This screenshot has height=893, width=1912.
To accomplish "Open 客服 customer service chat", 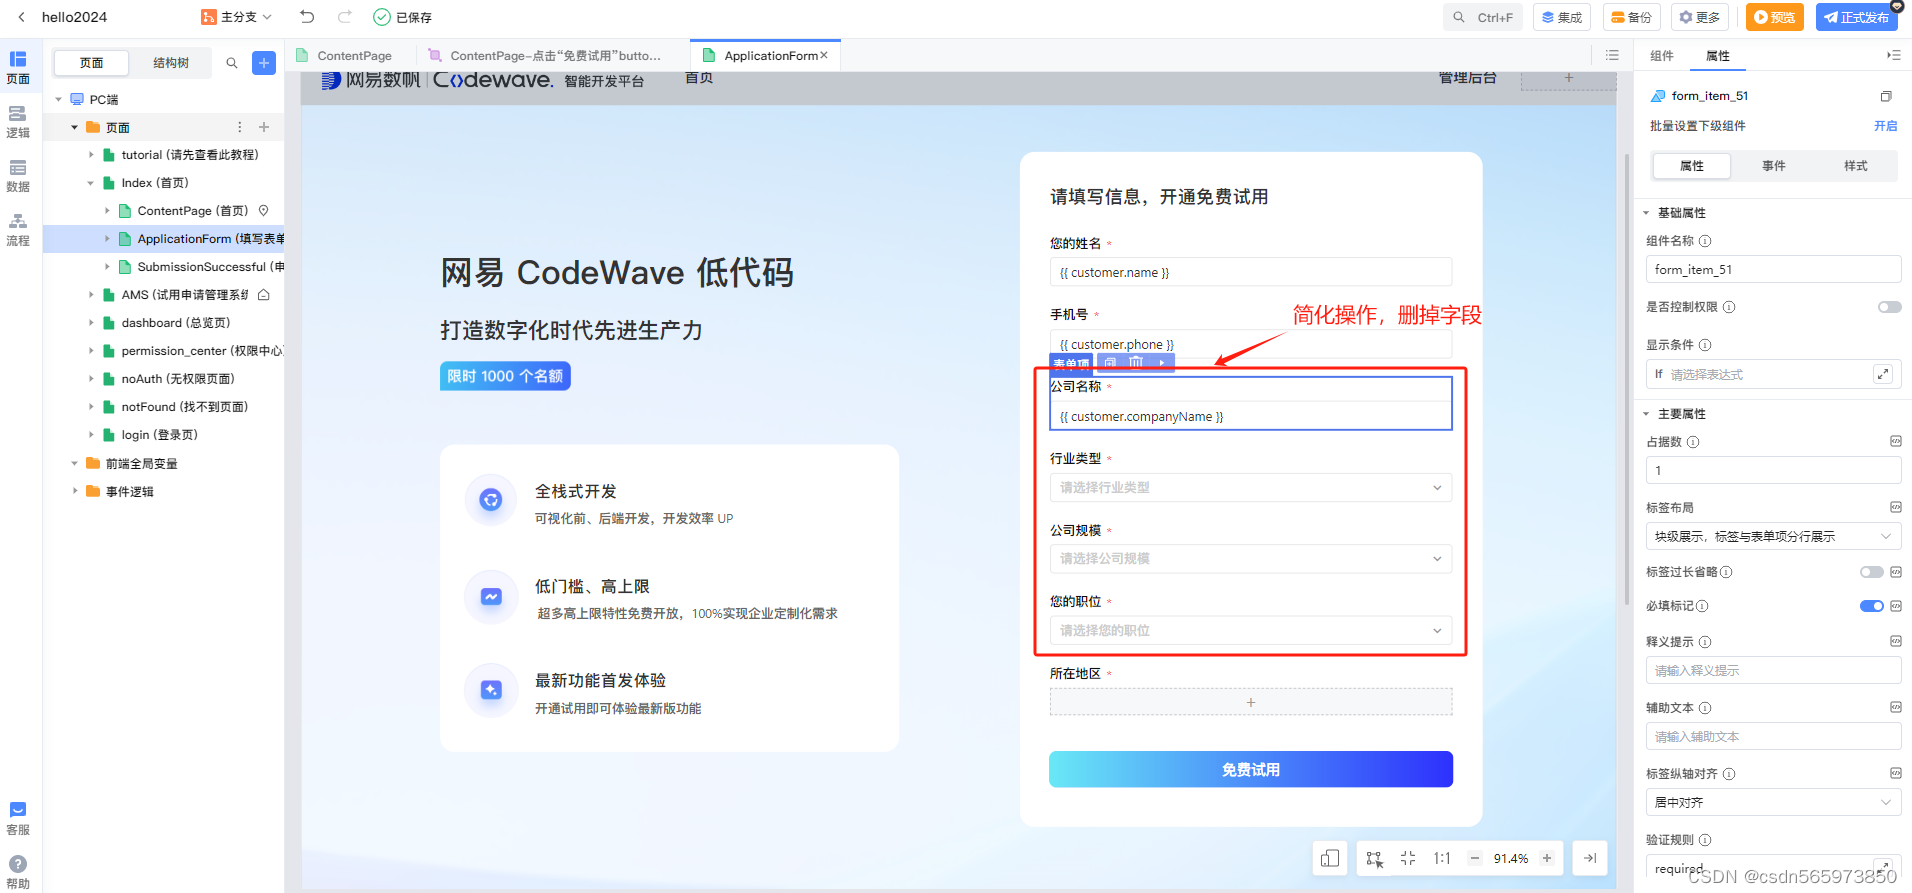I will click(x=18, y=818).
